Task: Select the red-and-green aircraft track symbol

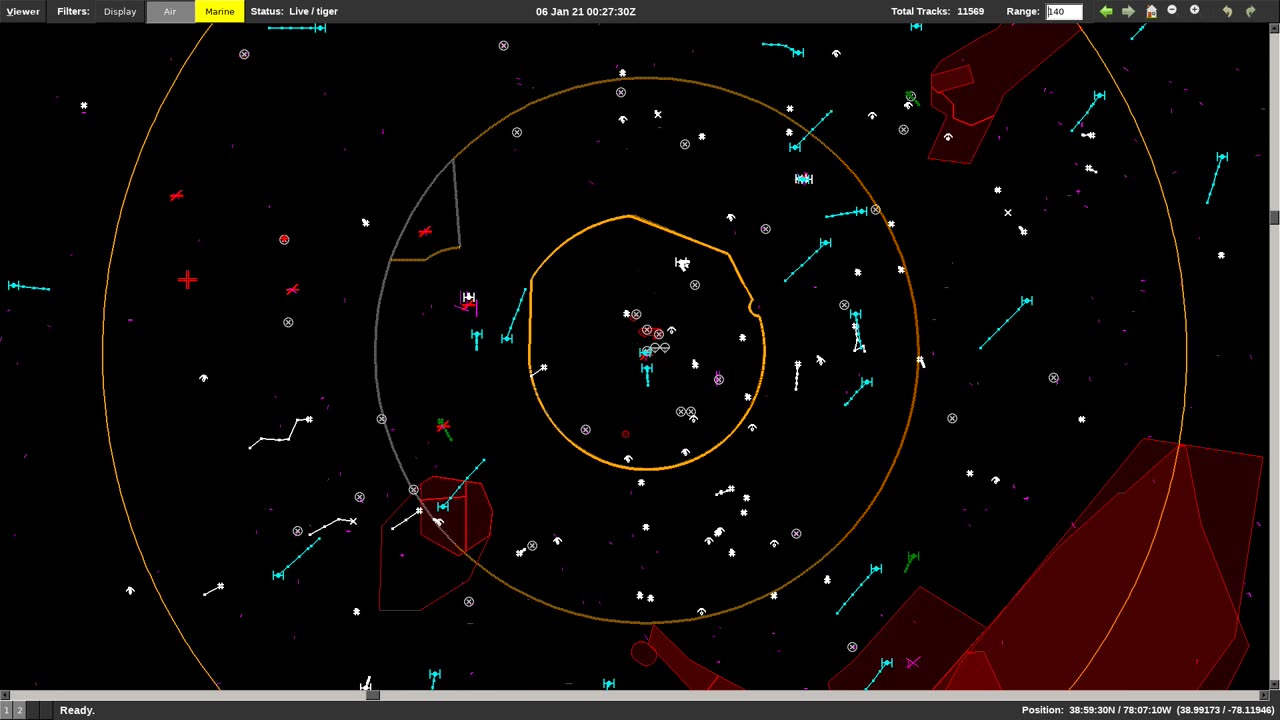Action: tap(443, 427)
